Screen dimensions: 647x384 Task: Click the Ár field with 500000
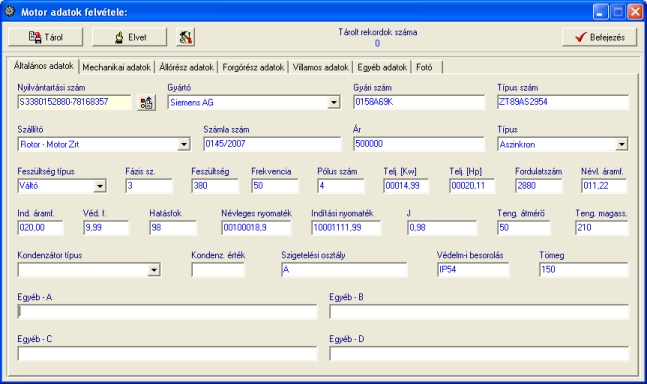419,144
